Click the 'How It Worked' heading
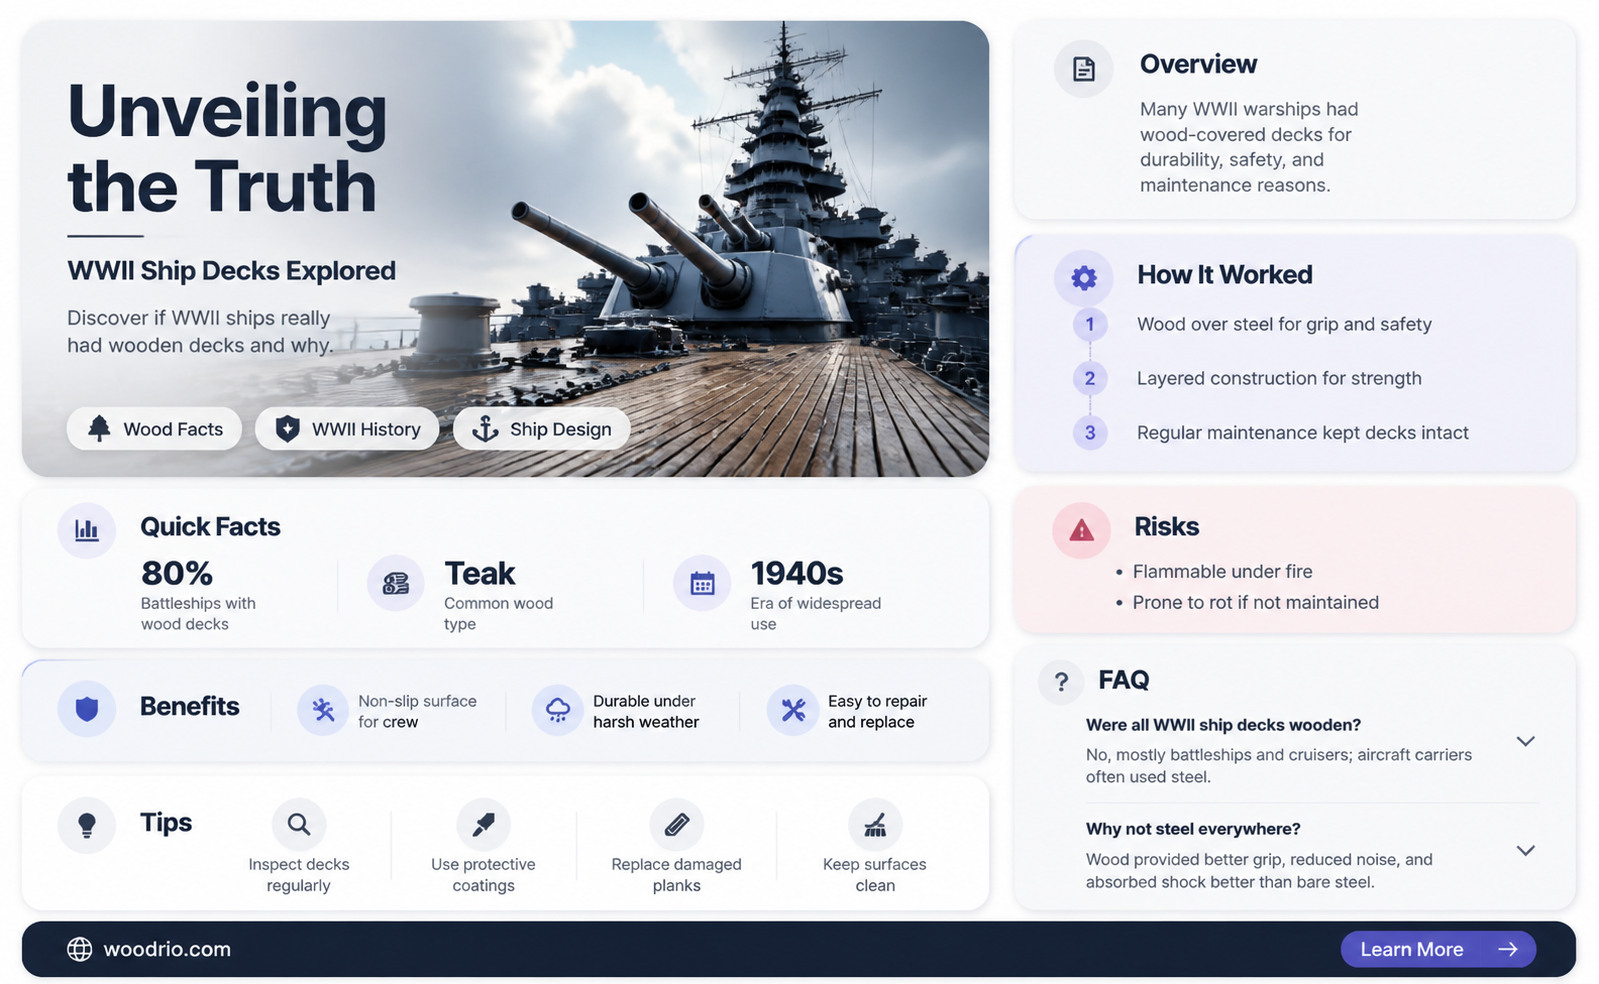Image resolution: width=1599 pixels, height=984 pixels. (x=1225, y=275)
